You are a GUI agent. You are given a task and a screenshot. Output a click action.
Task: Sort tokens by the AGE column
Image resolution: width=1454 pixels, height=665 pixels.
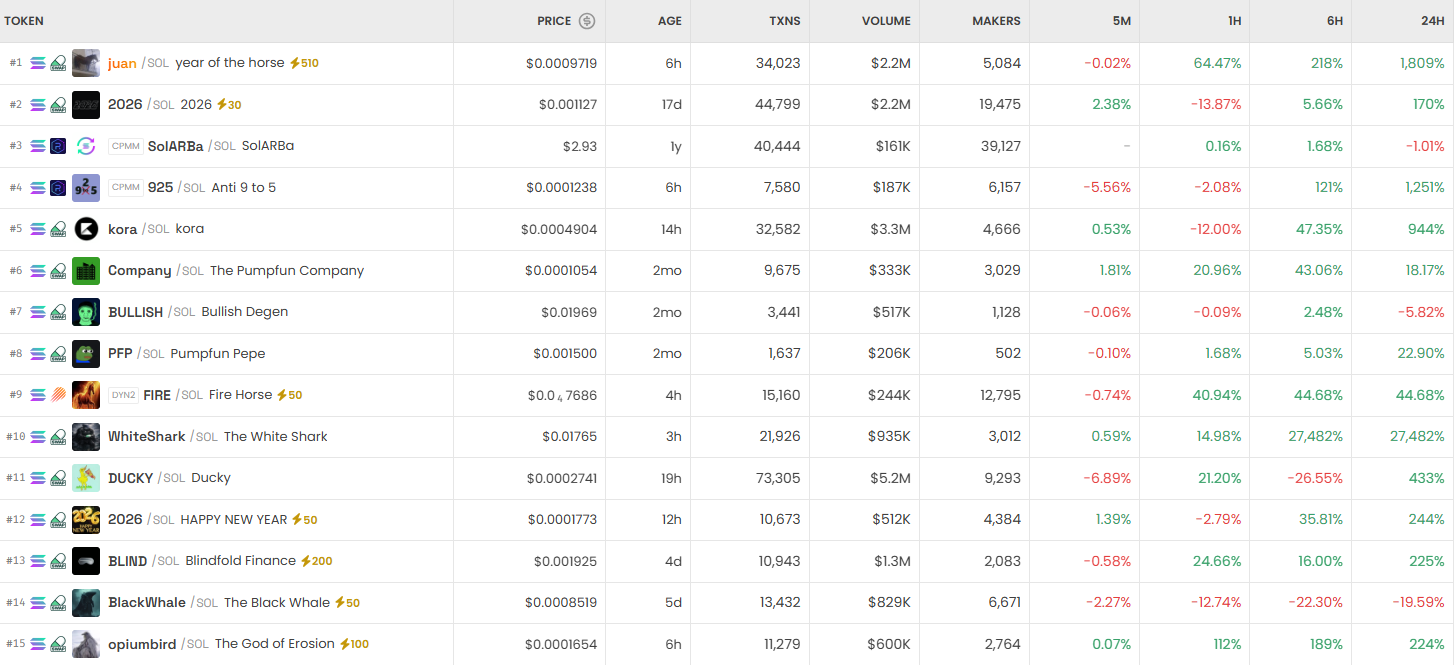tap(669, 21)
